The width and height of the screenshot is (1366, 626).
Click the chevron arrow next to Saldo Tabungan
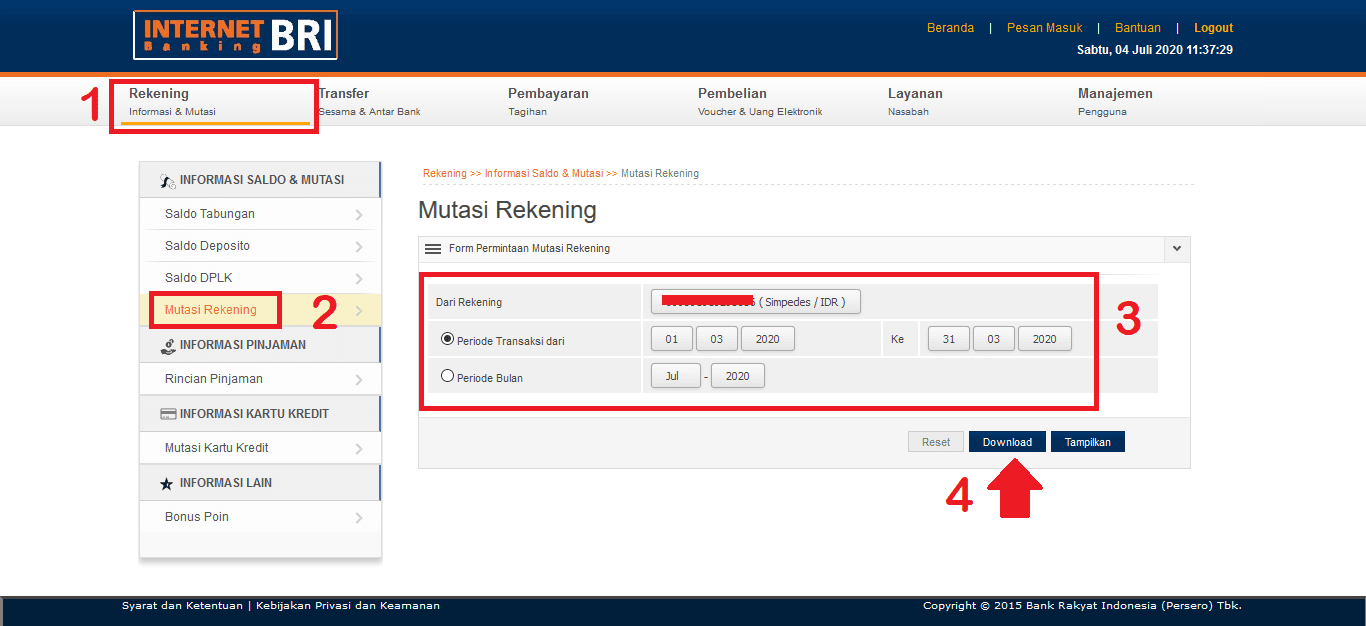coord(359,215)
